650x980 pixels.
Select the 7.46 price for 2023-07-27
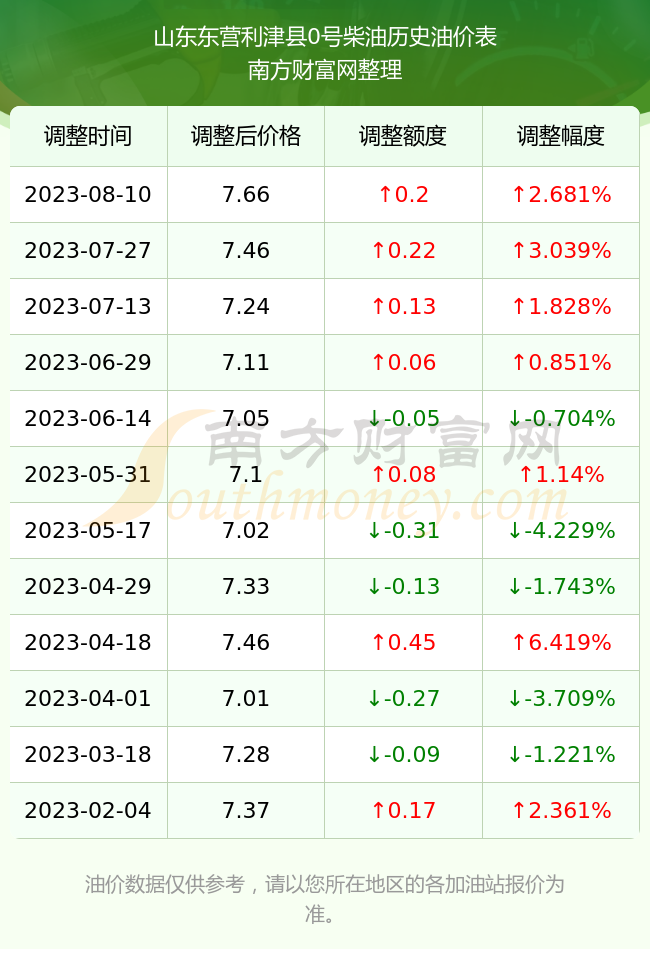[x=246, y=251]
